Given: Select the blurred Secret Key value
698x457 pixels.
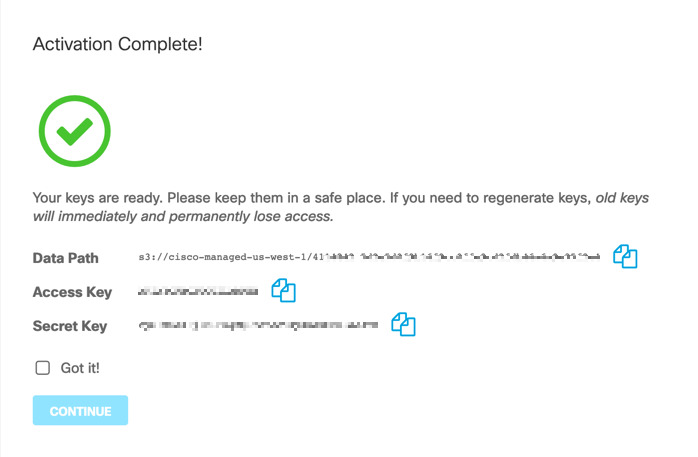Looking at the screenshot, I should (x=258, y=325).
